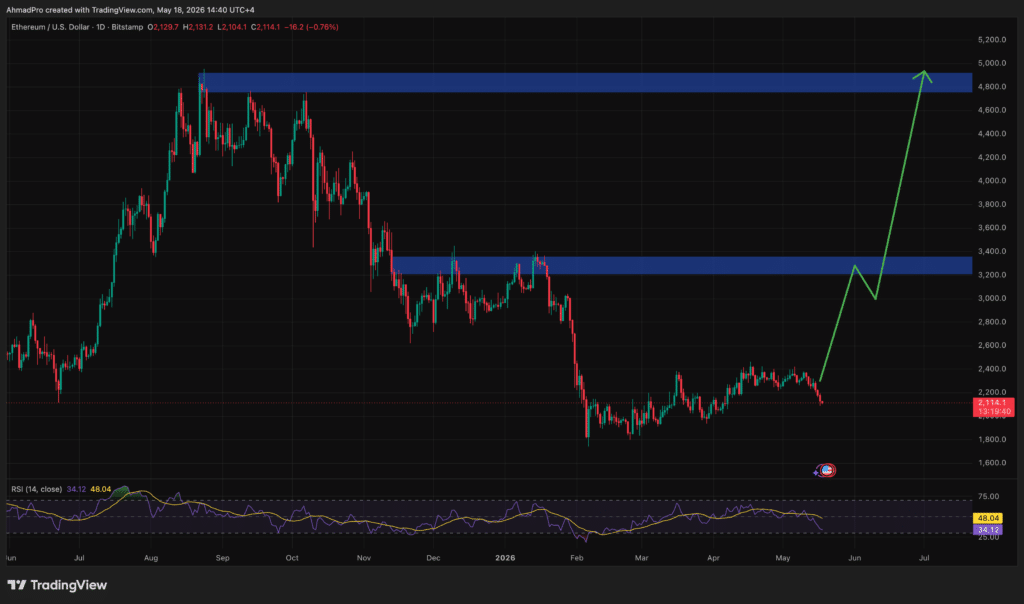Click the 4,600.0 price axis label

[x=991, y=110]
